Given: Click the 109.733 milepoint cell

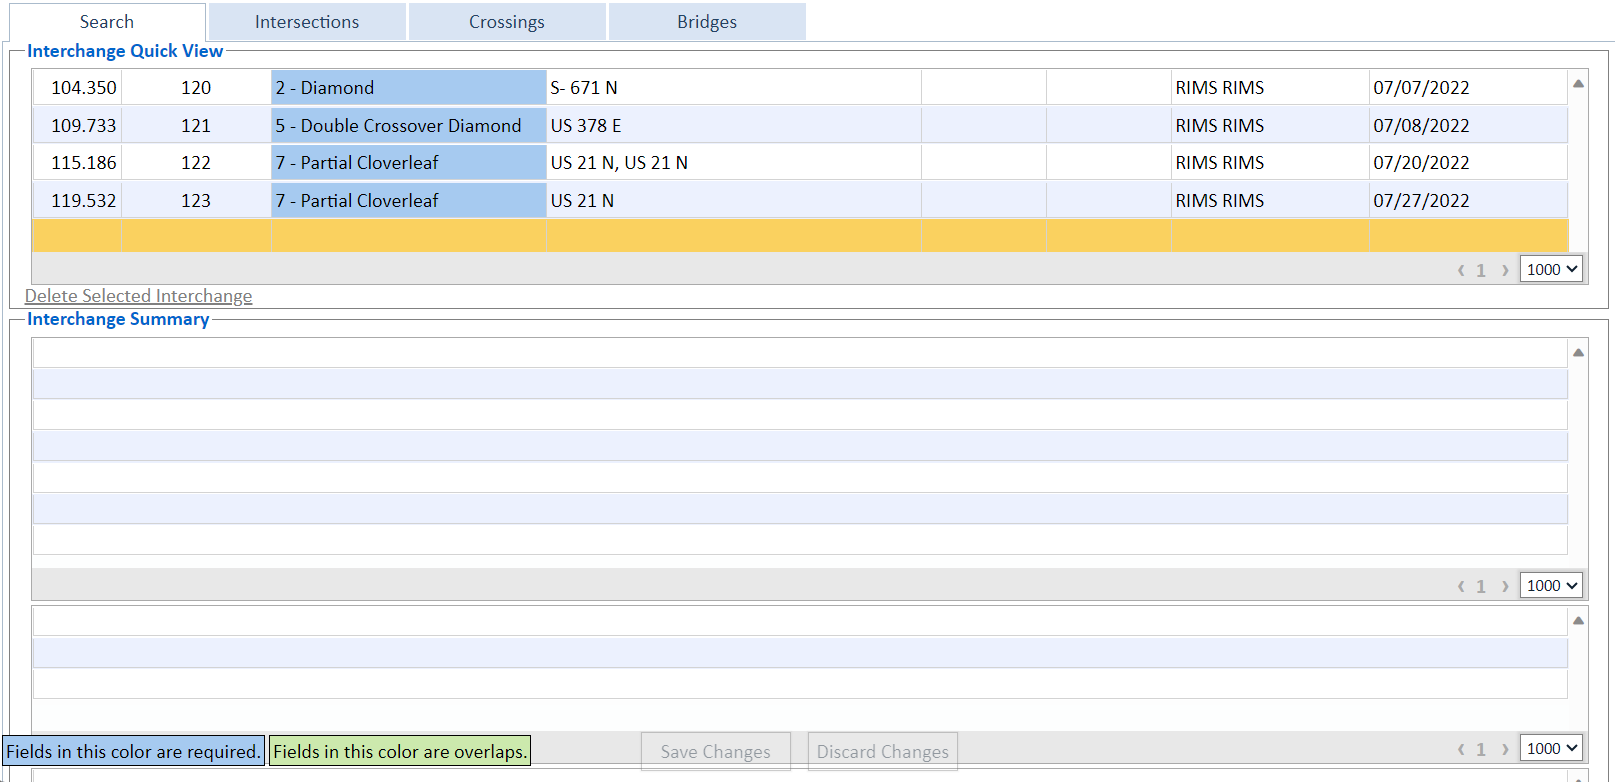Looking at the screenshot, I should click(78, 125).
